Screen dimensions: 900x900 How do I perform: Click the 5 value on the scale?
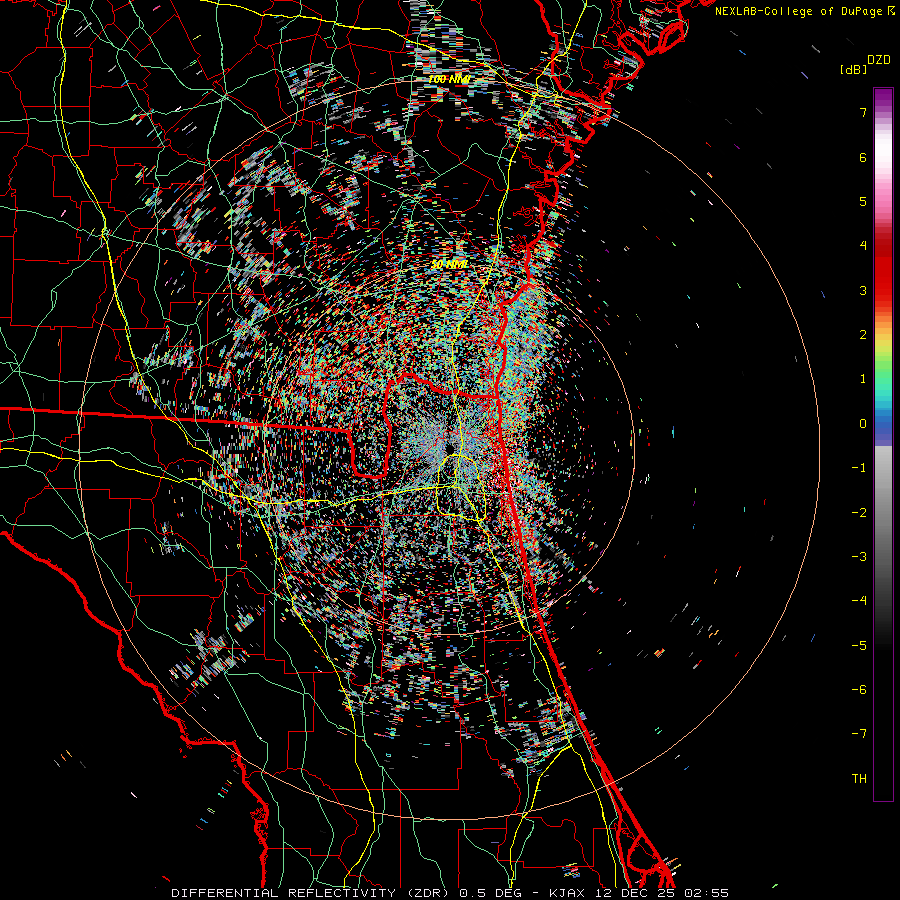point(863,201)
